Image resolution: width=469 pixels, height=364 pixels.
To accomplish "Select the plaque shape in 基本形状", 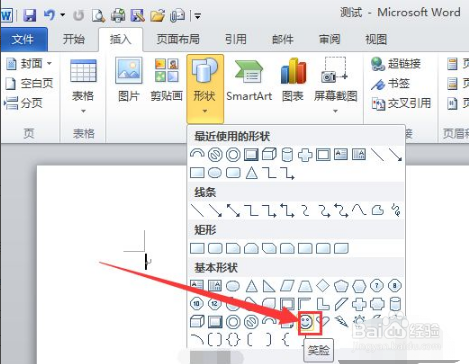I will pos(377,304).
